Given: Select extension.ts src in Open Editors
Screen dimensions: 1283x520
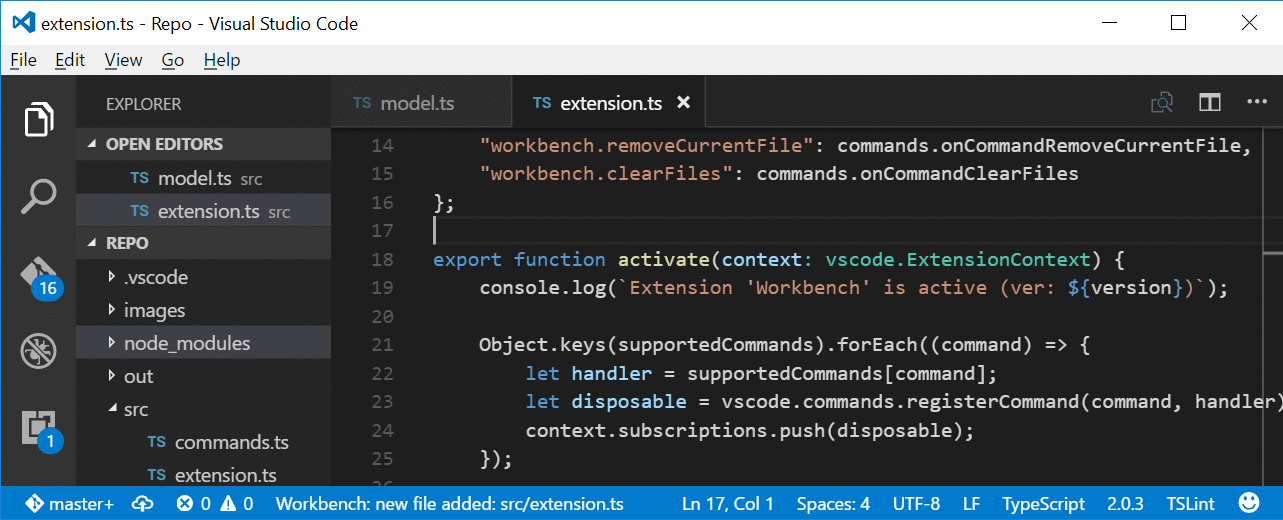Looking at the screenshot, I should click(203, 211).
